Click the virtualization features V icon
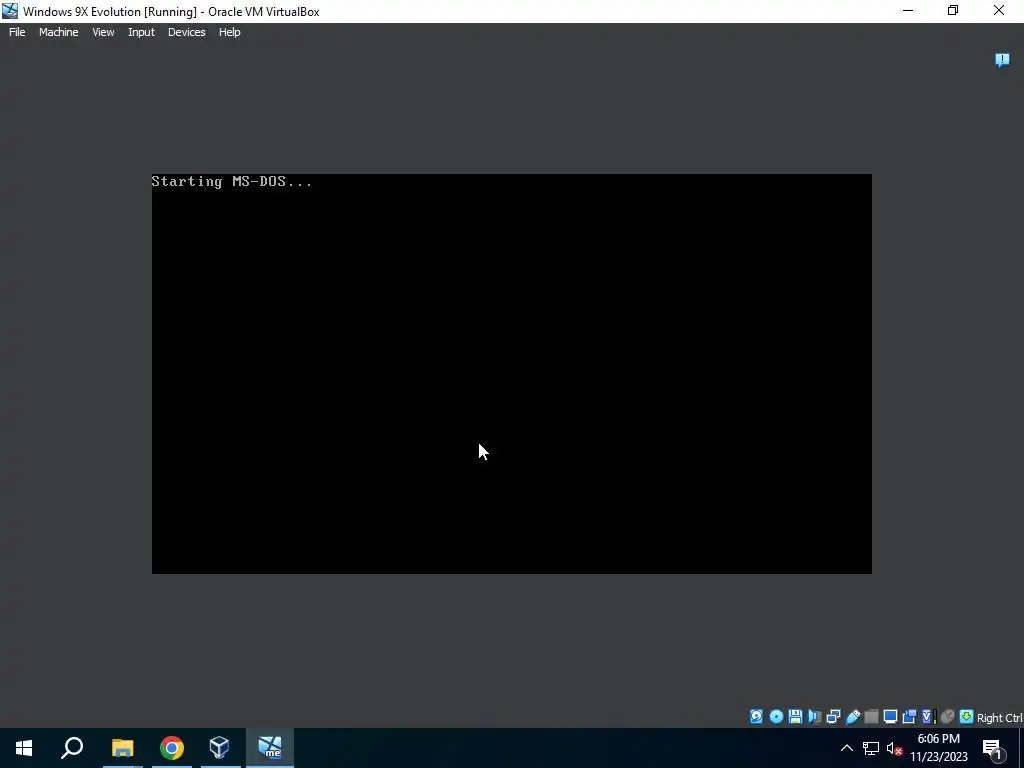 click(928, 716)
